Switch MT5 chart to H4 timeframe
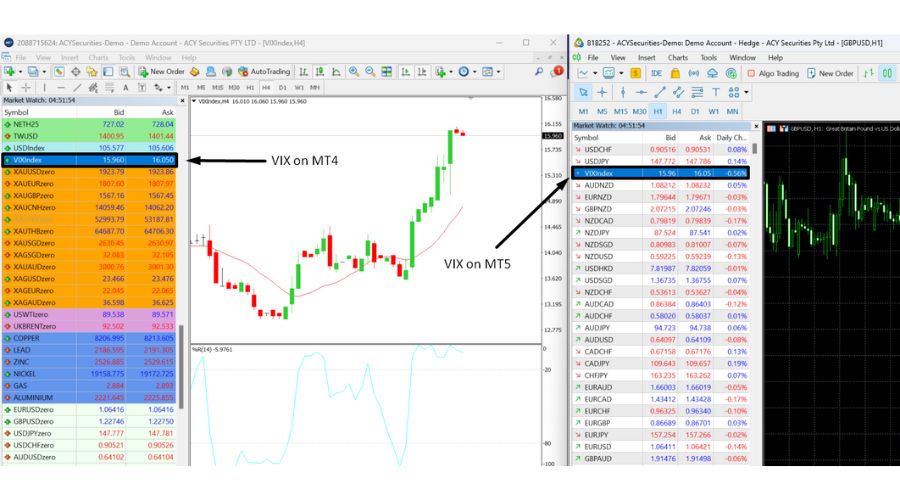 pyautogui.click(x=677, y=110)
